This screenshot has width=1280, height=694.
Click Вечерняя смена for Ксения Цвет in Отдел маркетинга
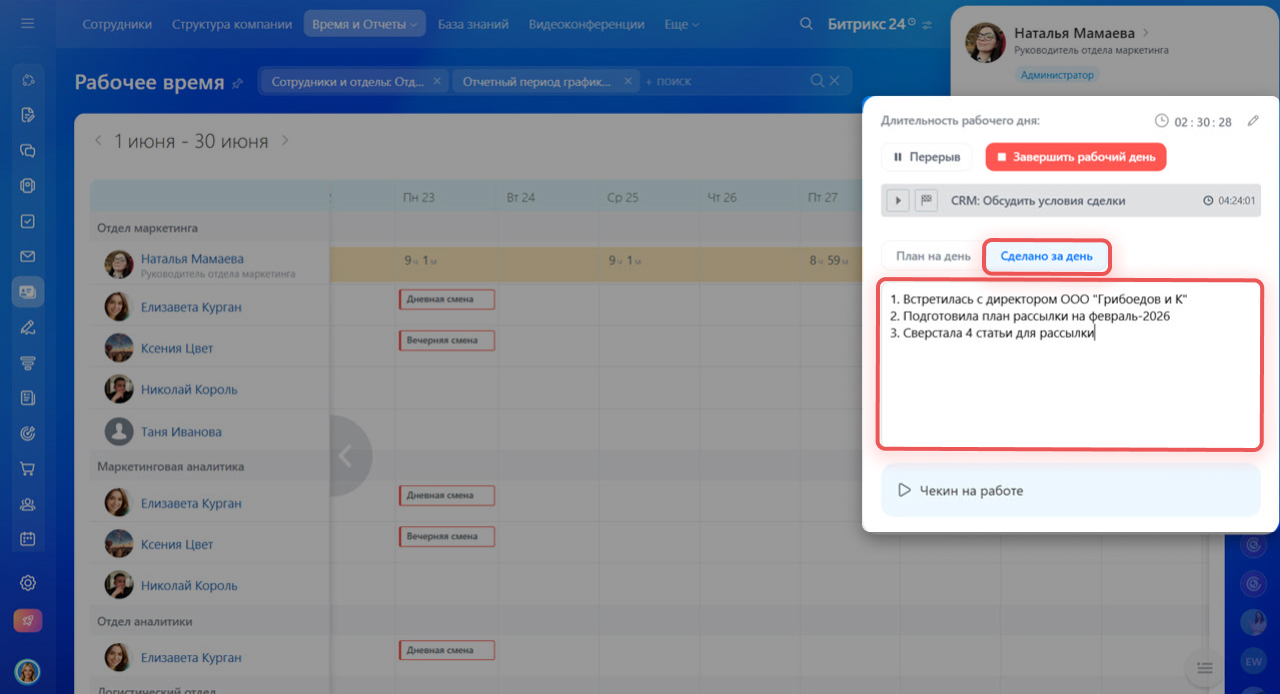(447, 340)
